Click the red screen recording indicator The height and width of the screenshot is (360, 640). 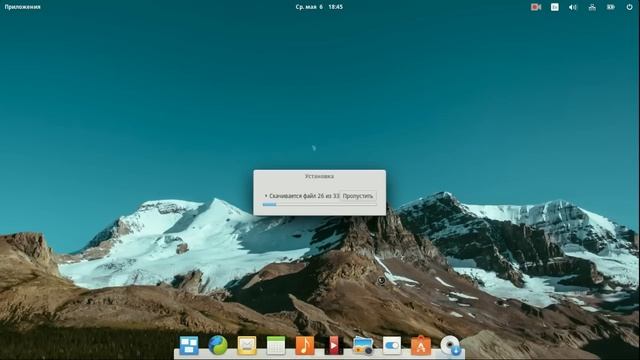click(x=536, y=7)
